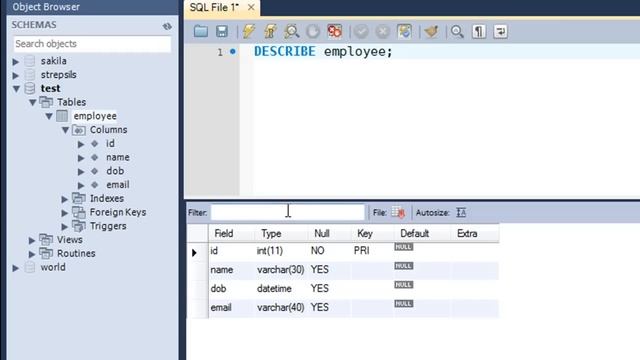Select the email column in tree
The width and height of the screenshot is (640, 360).
point(118,184)
